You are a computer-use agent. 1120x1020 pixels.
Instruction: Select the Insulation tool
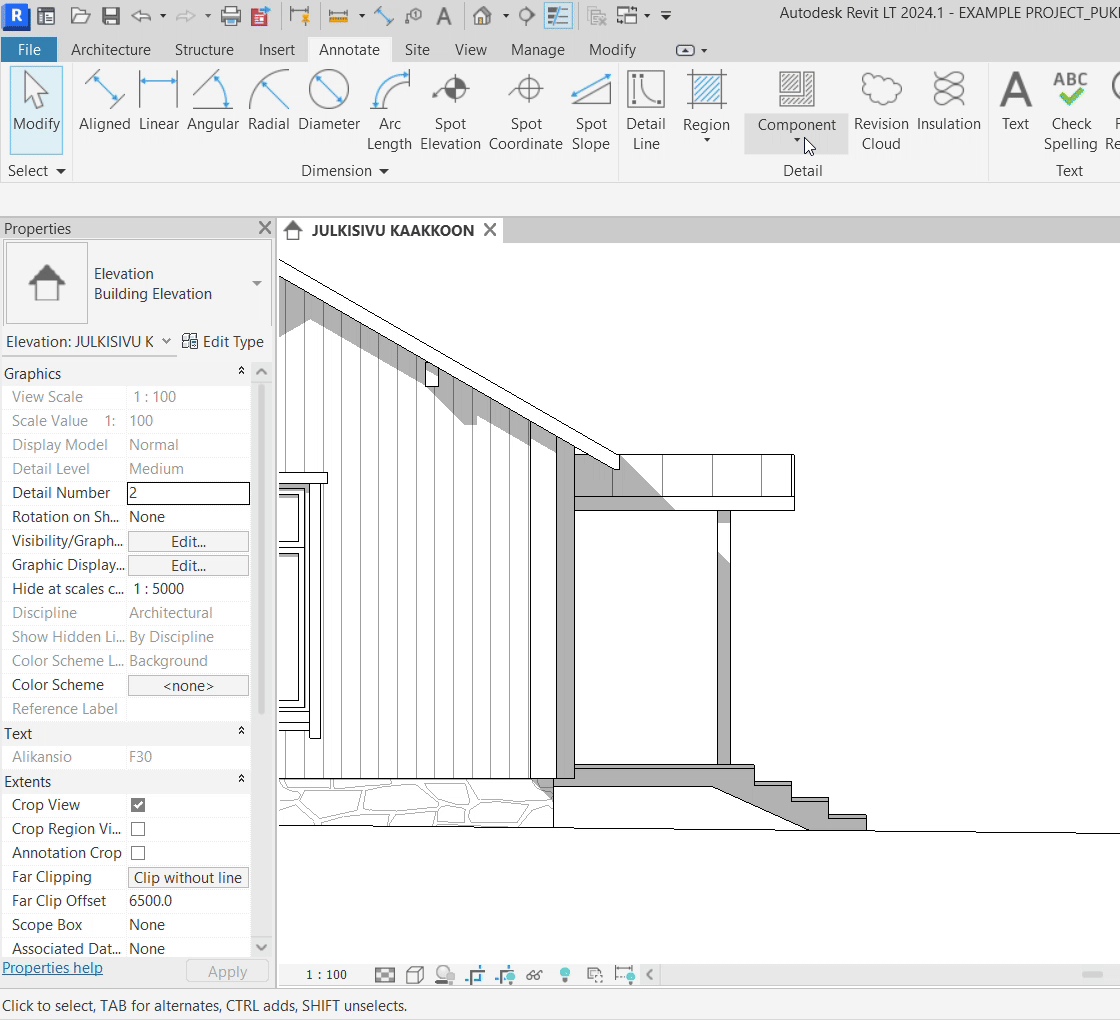point(948,103)
